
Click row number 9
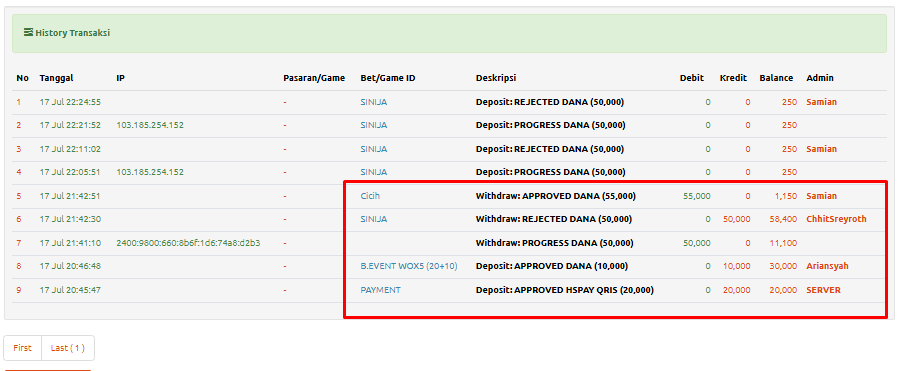(x=19, y=290)
